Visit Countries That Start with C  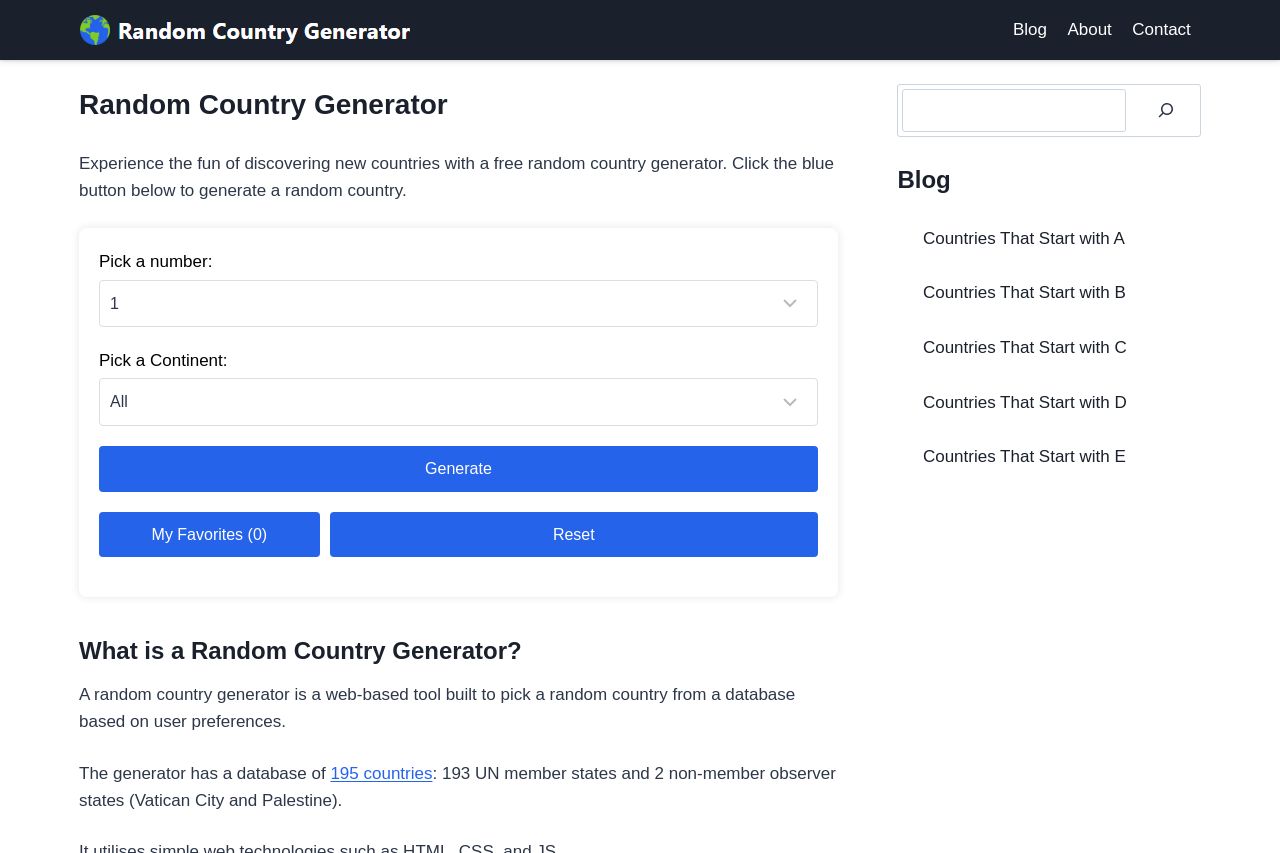tap(1024, 347)
